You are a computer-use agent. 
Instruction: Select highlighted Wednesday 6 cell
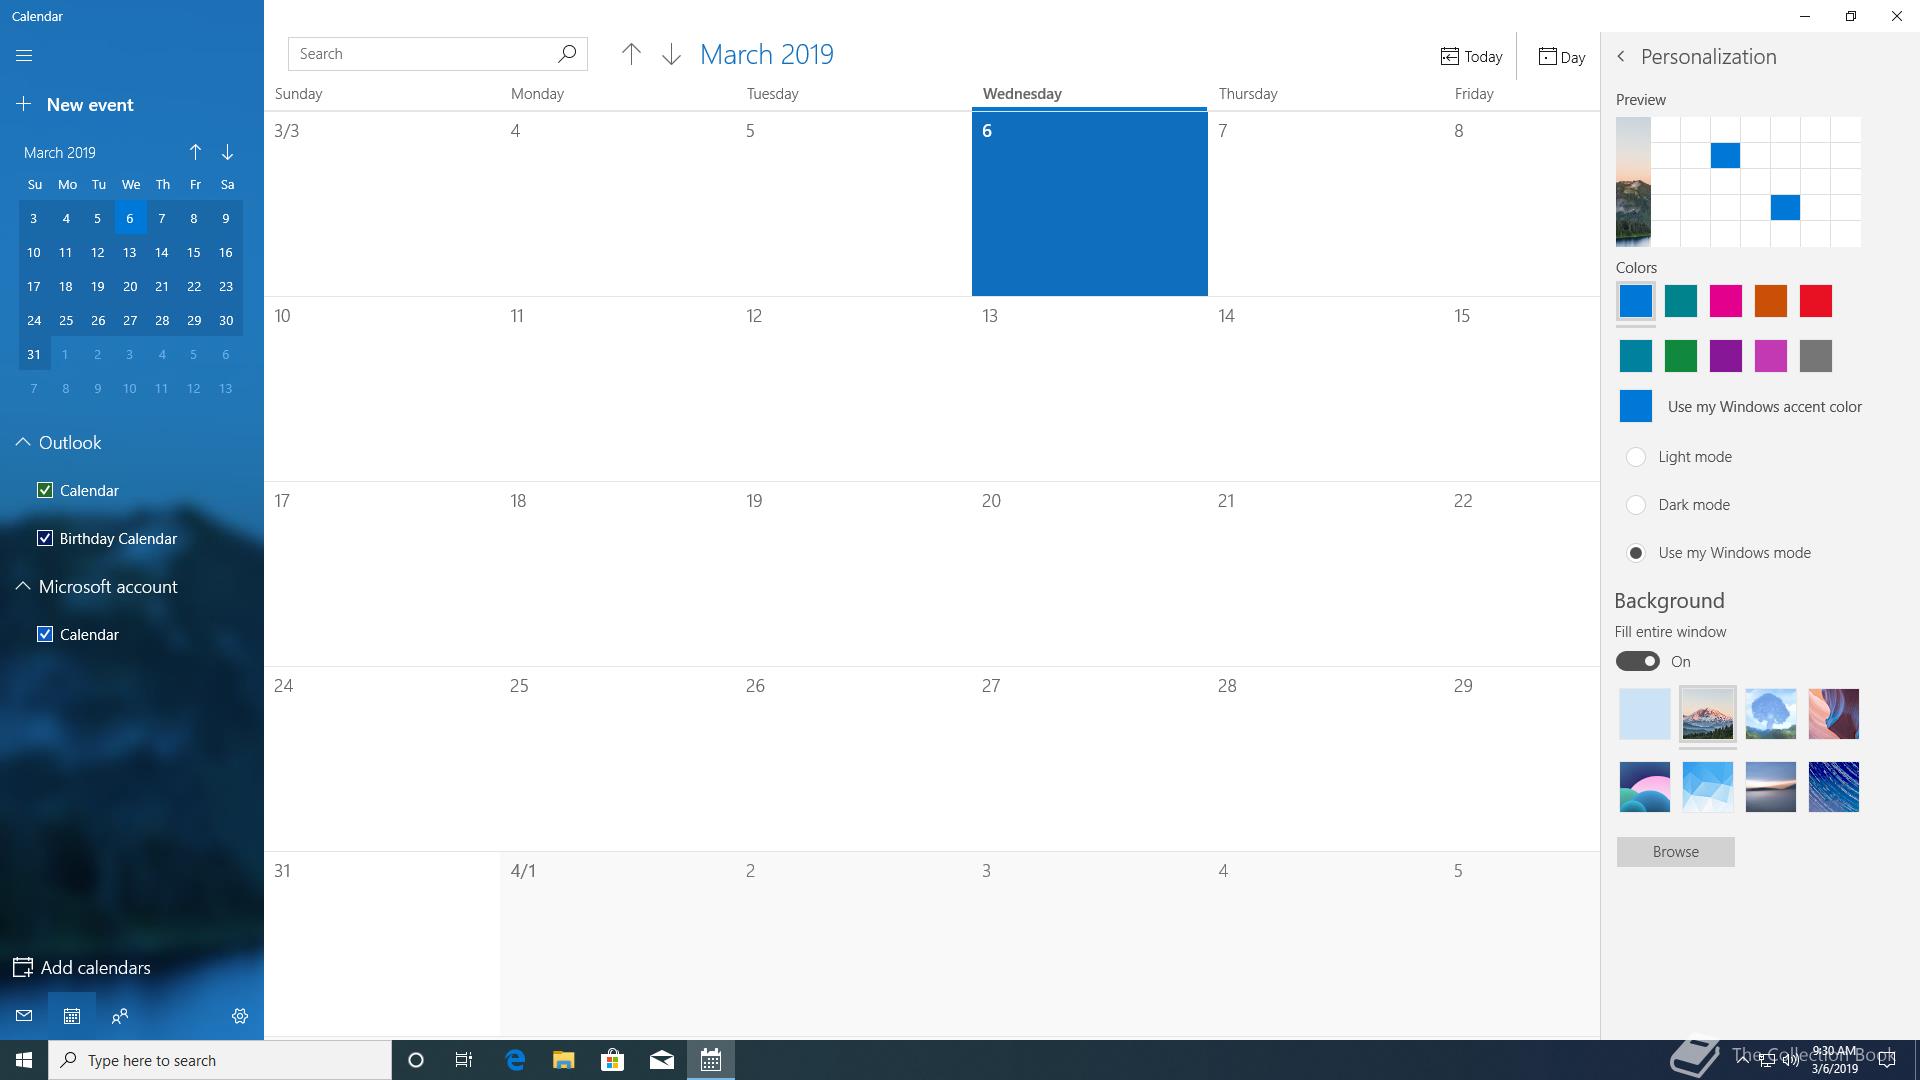click(1089, 204)
